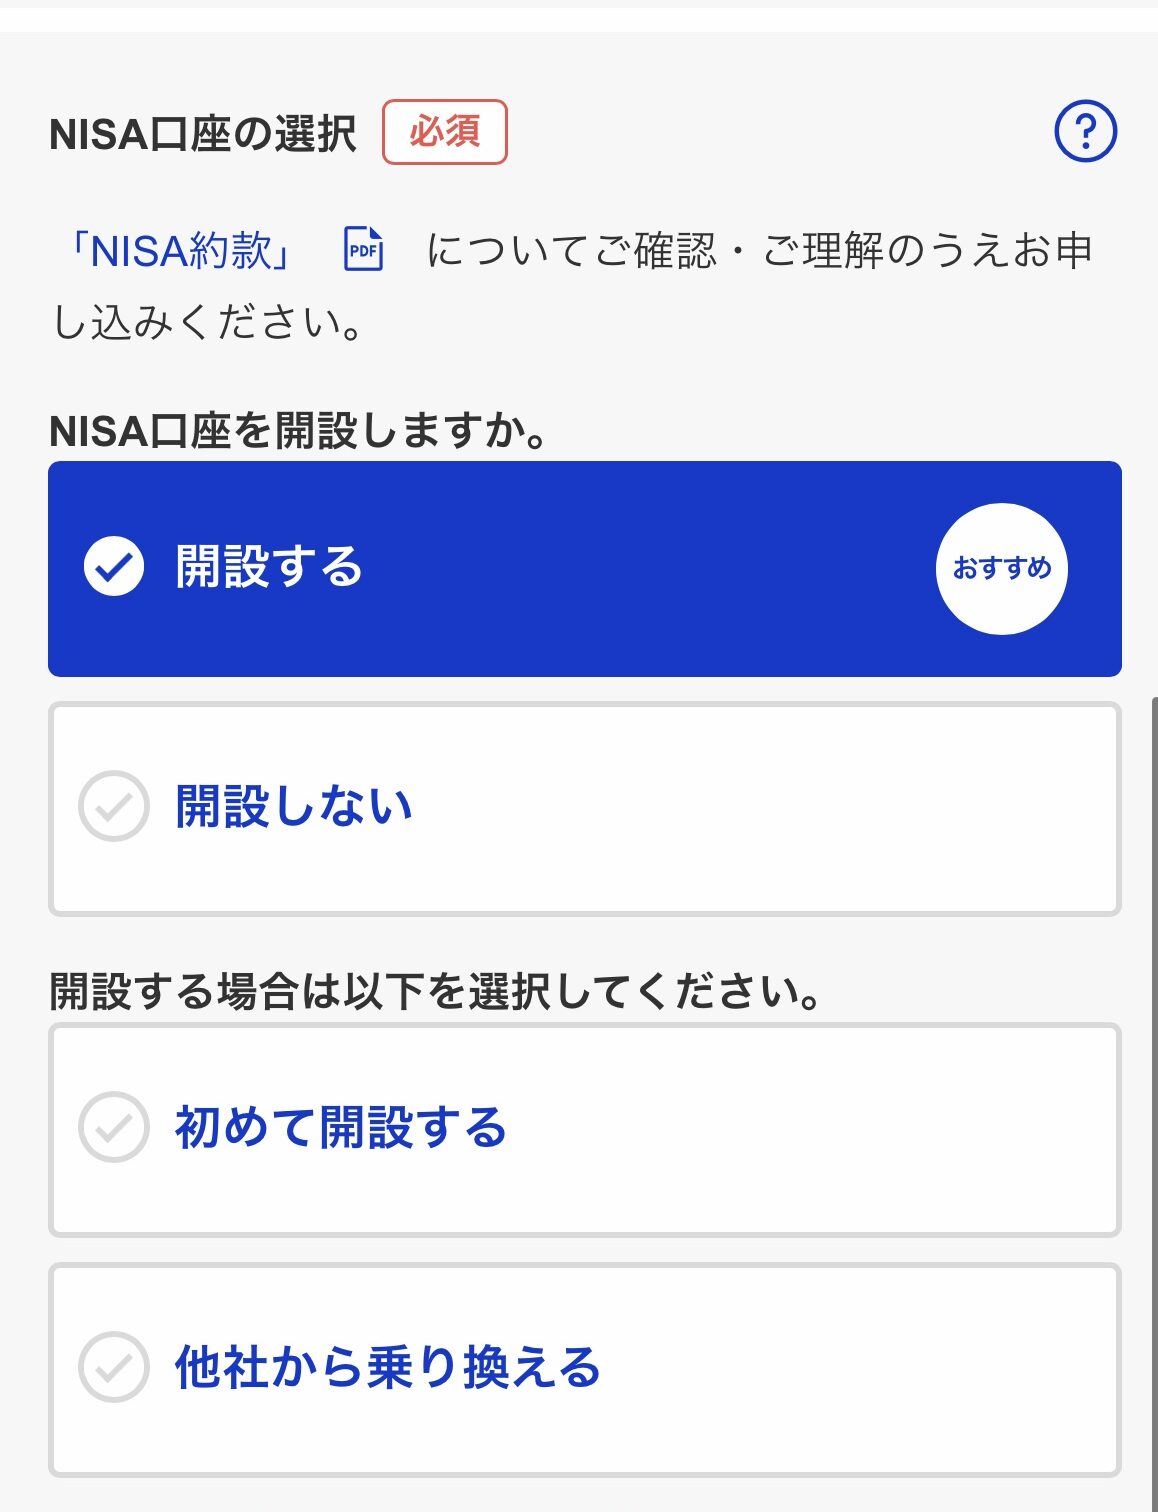The image size is (1158, 1512).
Task: Open the help question mark icon
Action: (1085, 131)
